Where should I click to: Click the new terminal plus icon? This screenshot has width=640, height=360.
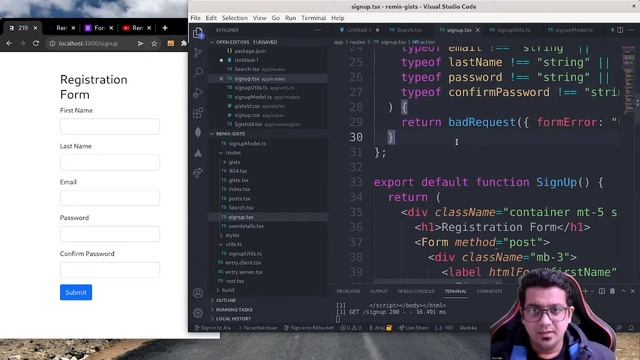[586, 291]
